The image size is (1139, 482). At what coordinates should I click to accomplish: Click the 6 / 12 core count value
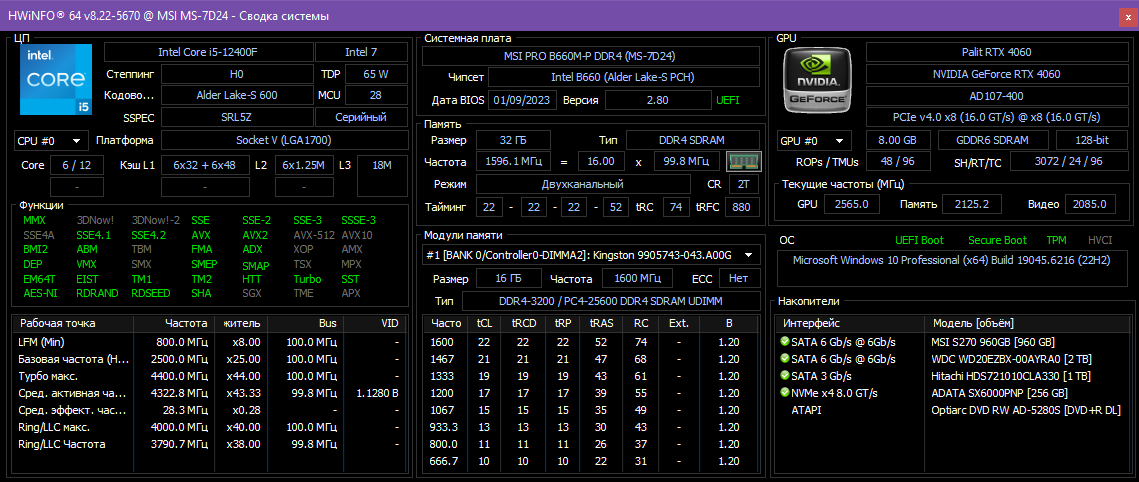77,166
